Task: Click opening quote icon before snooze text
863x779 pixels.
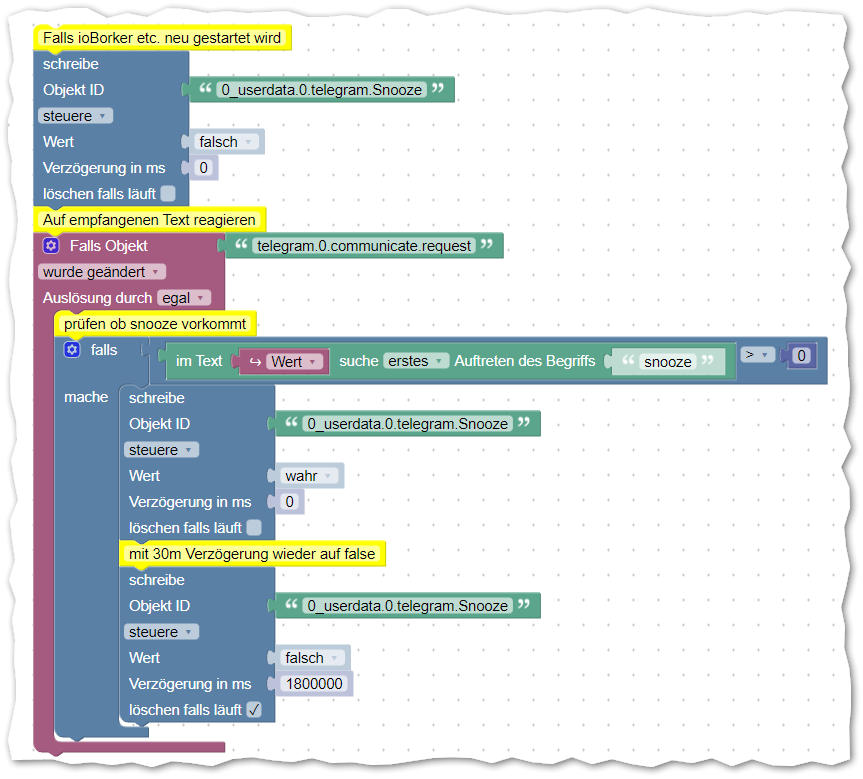Action: coord(628,360)
